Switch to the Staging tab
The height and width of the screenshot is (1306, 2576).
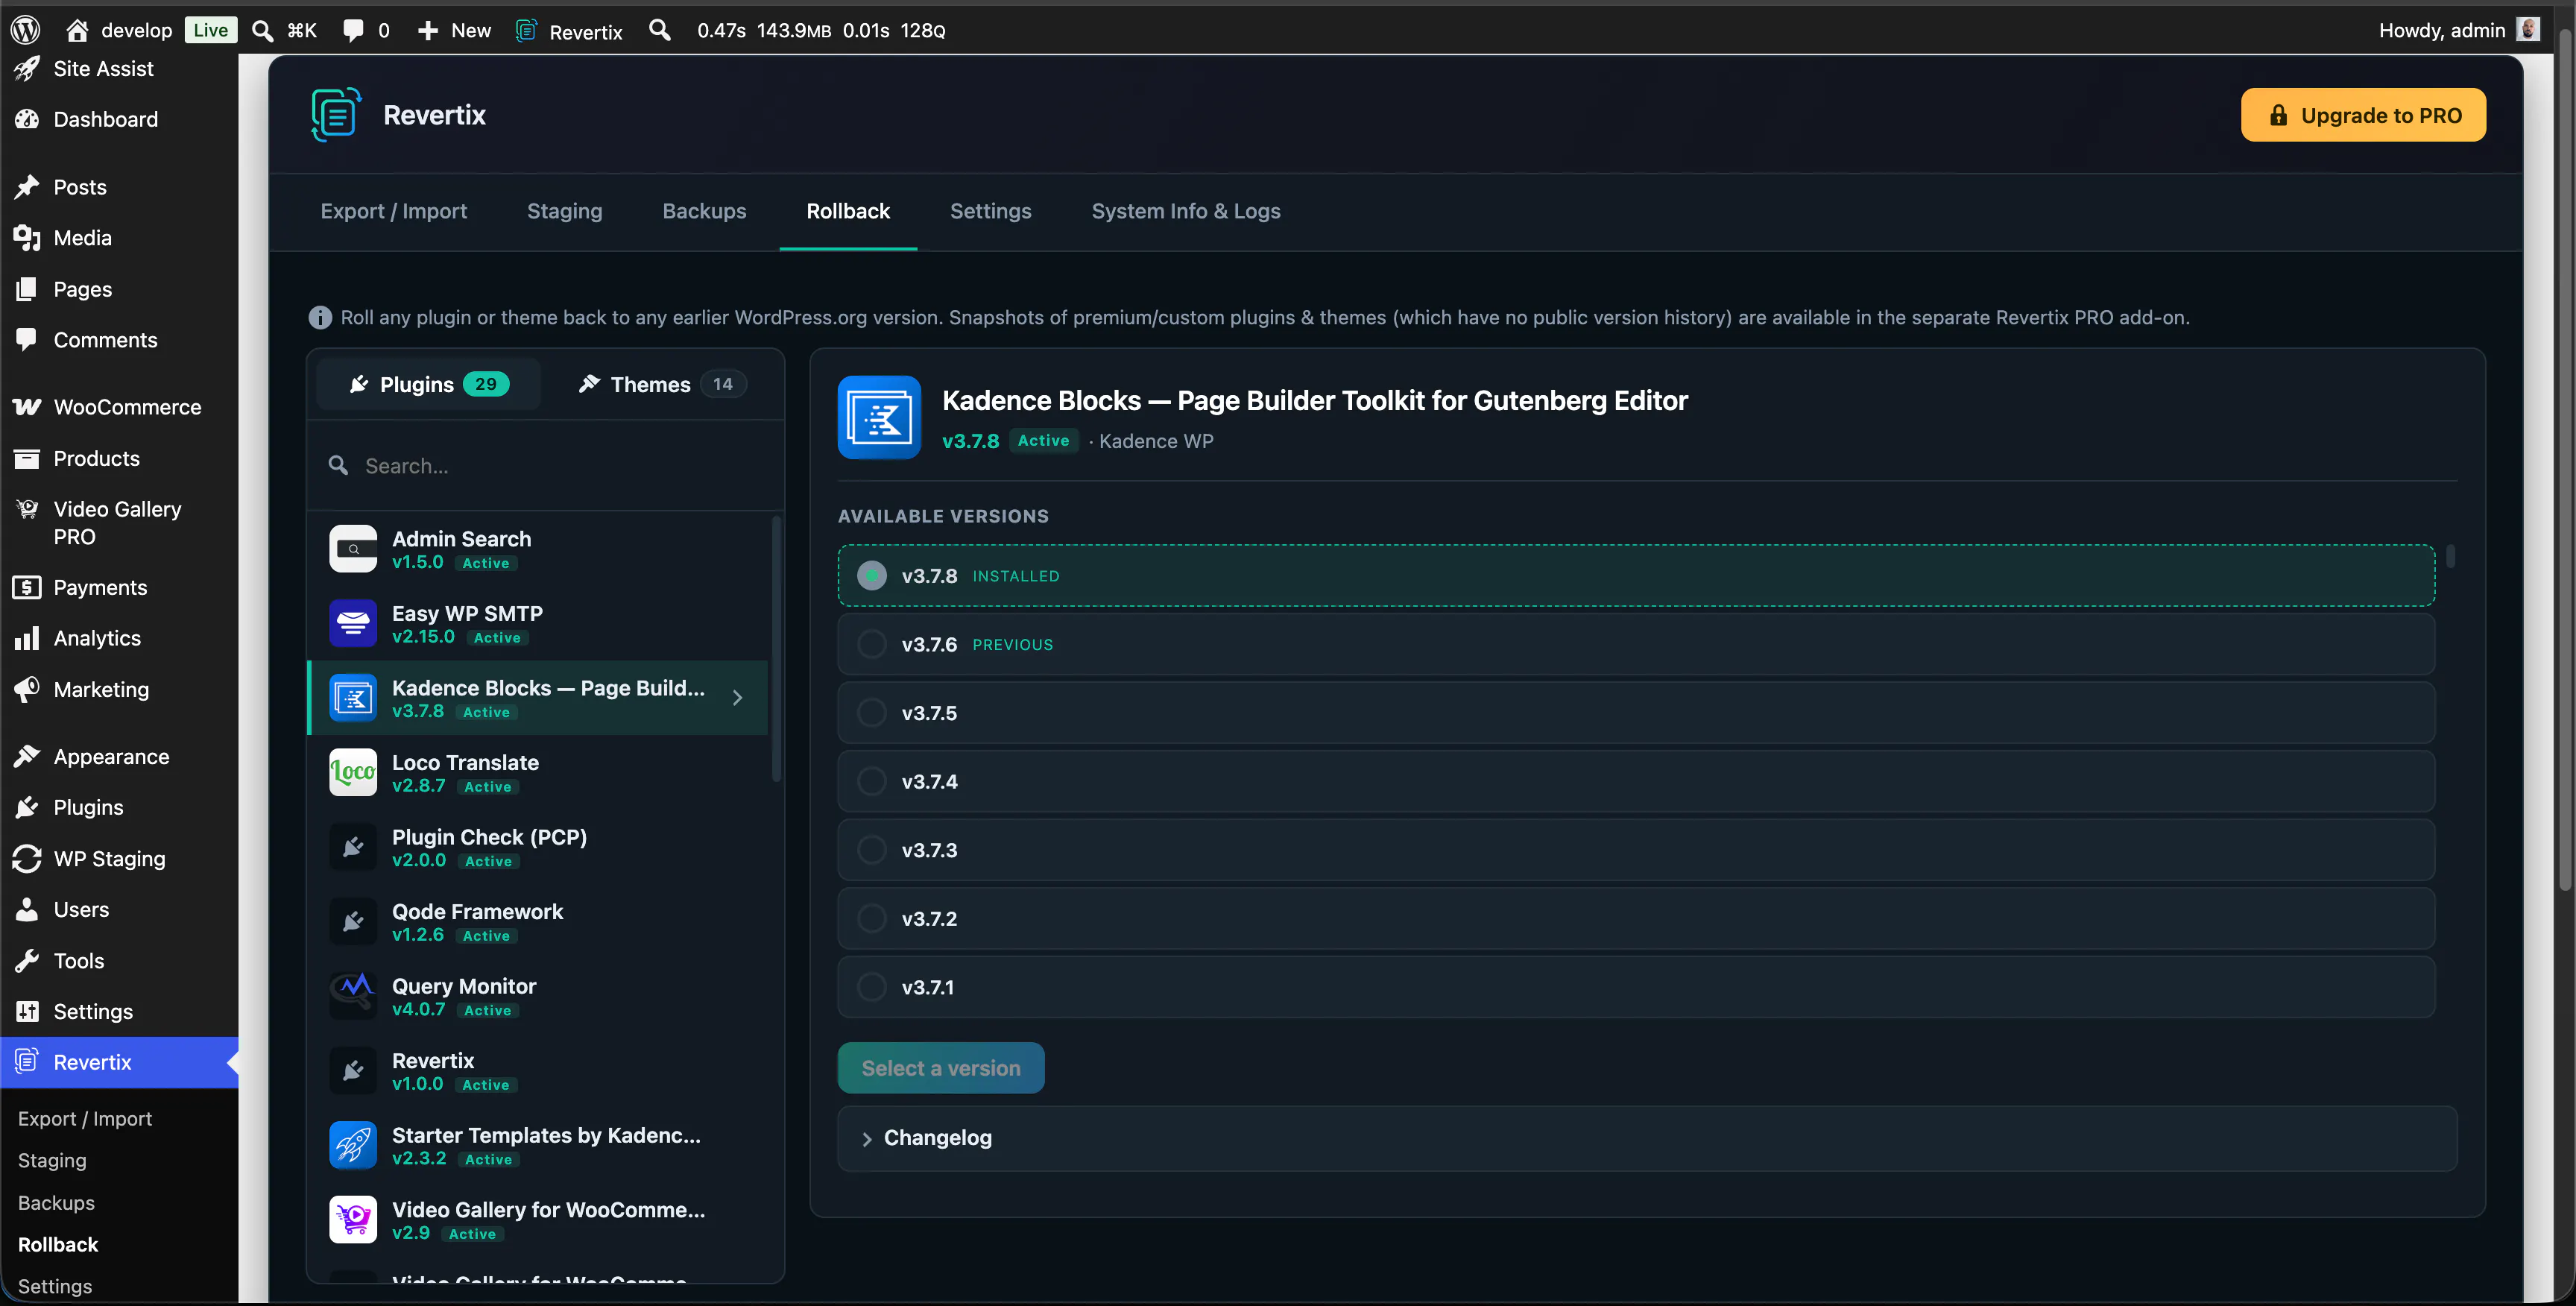[x=565, y=211]
